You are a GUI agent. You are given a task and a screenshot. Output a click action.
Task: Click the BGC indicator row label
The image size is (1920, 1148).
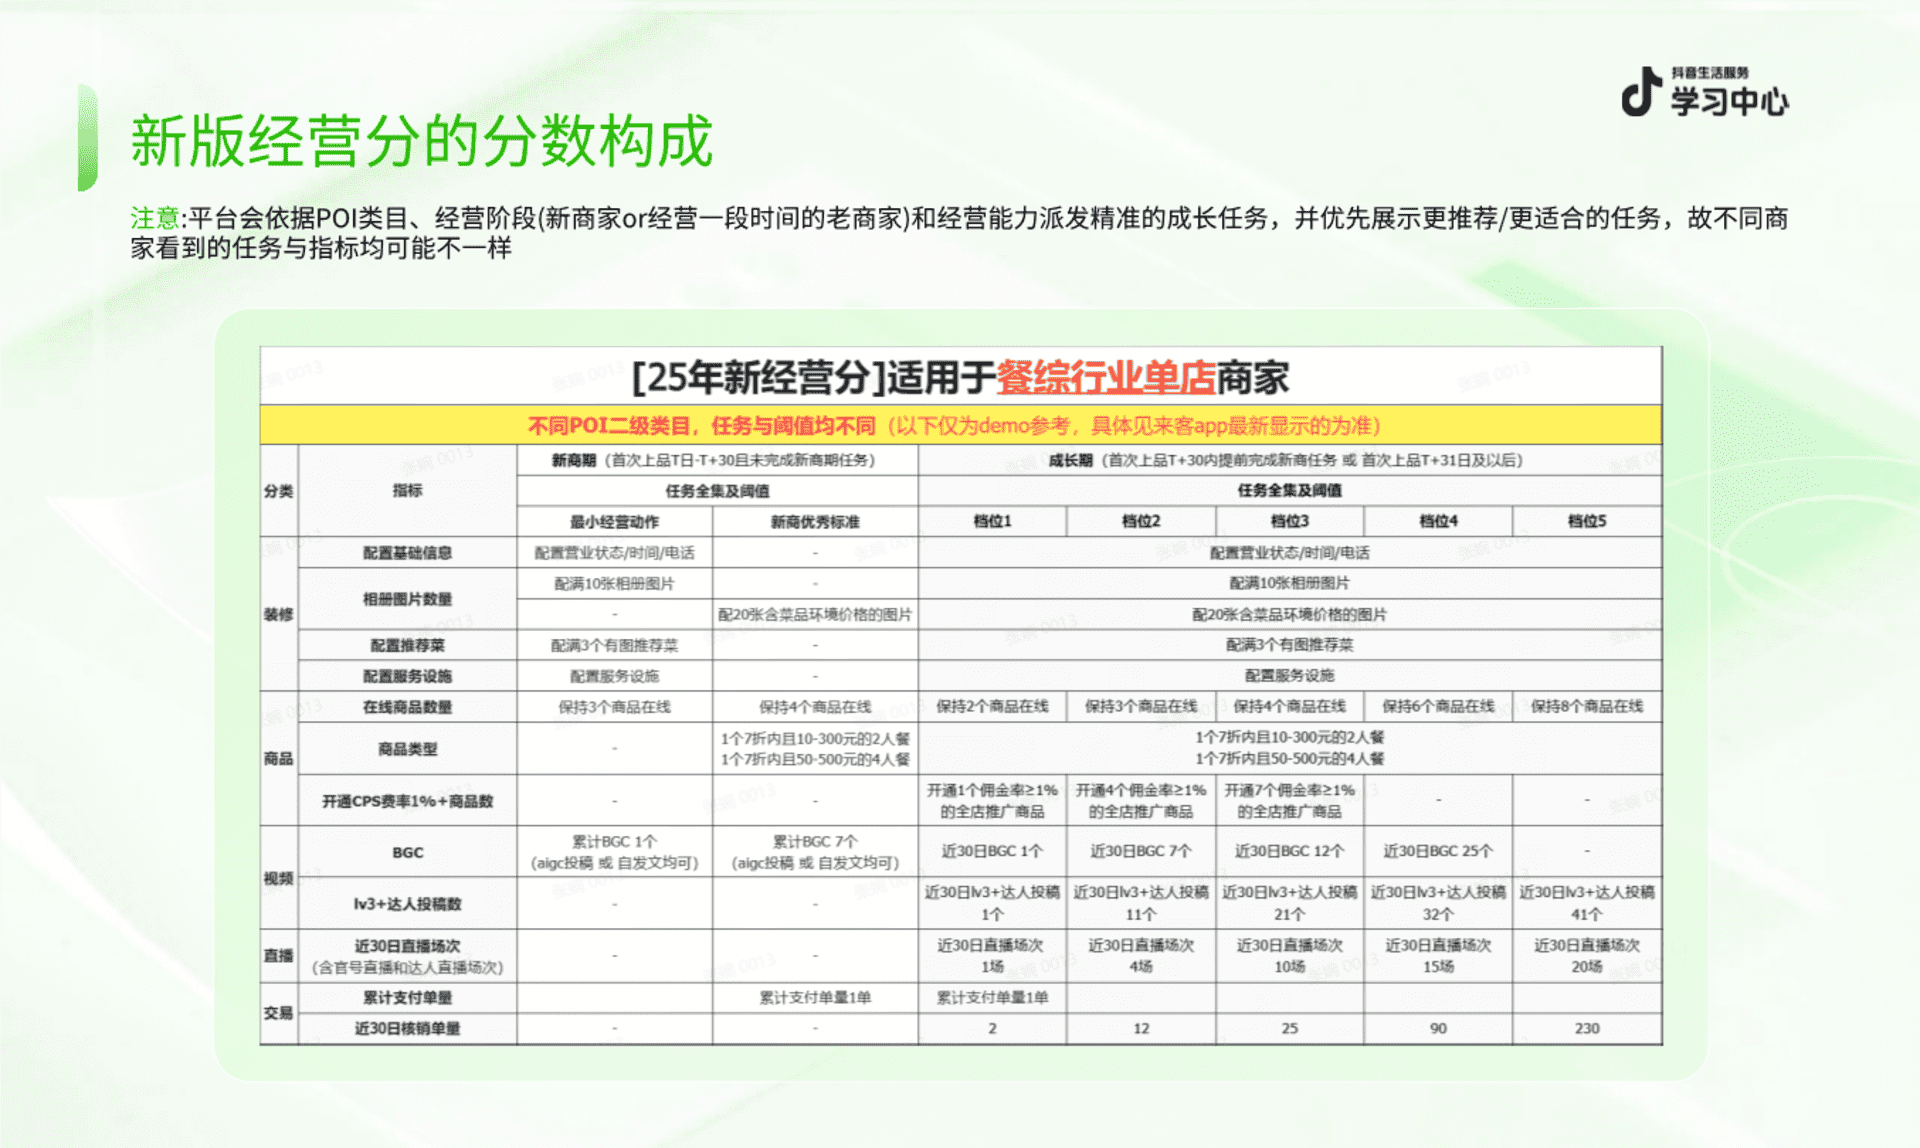(407, 852)
